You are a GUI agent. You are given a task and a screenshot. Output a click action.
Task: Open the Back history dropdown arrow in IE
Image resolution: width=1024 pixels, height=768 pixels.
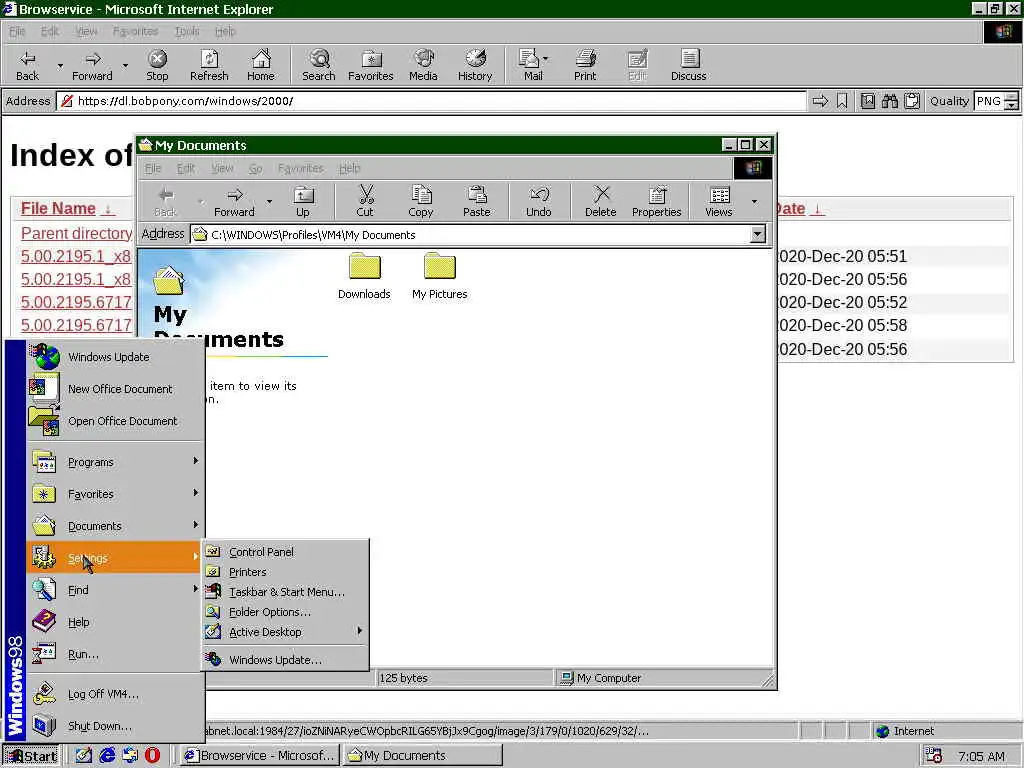(x=60, y=65)
